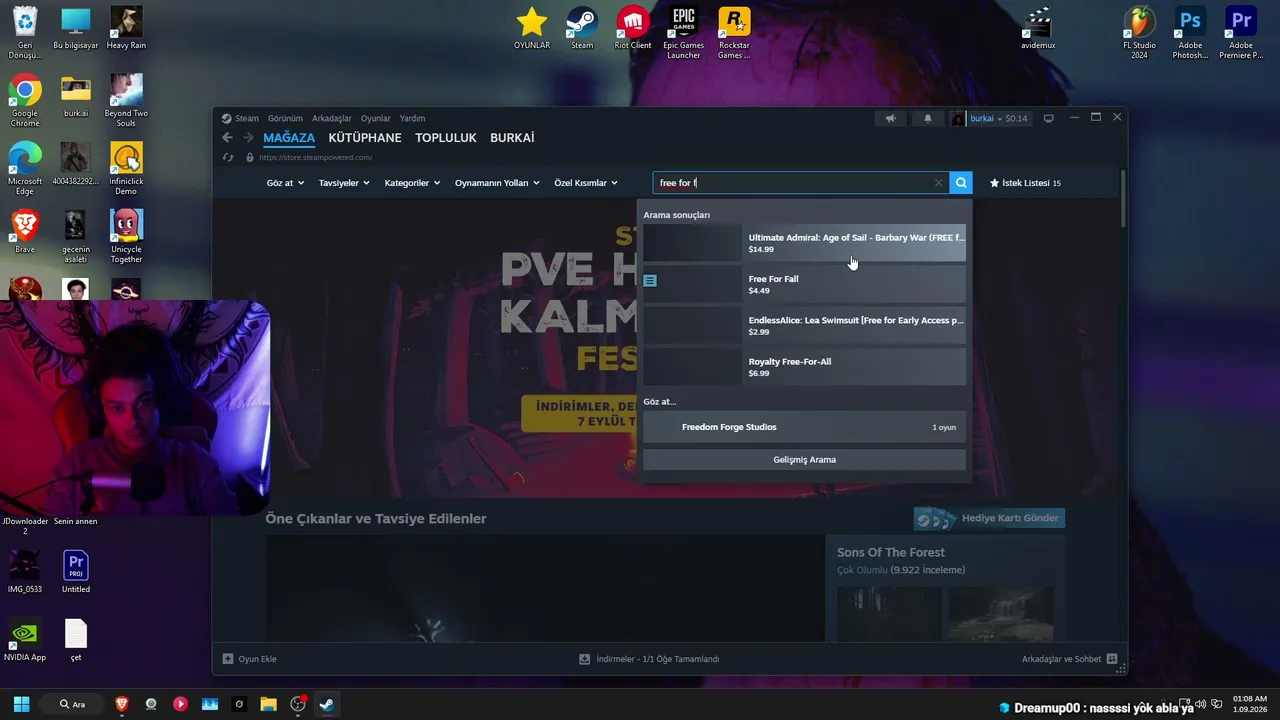Screen dimensions: 1280x720
Task: Open Brave desktop shortcut
Action: [25, 231]
